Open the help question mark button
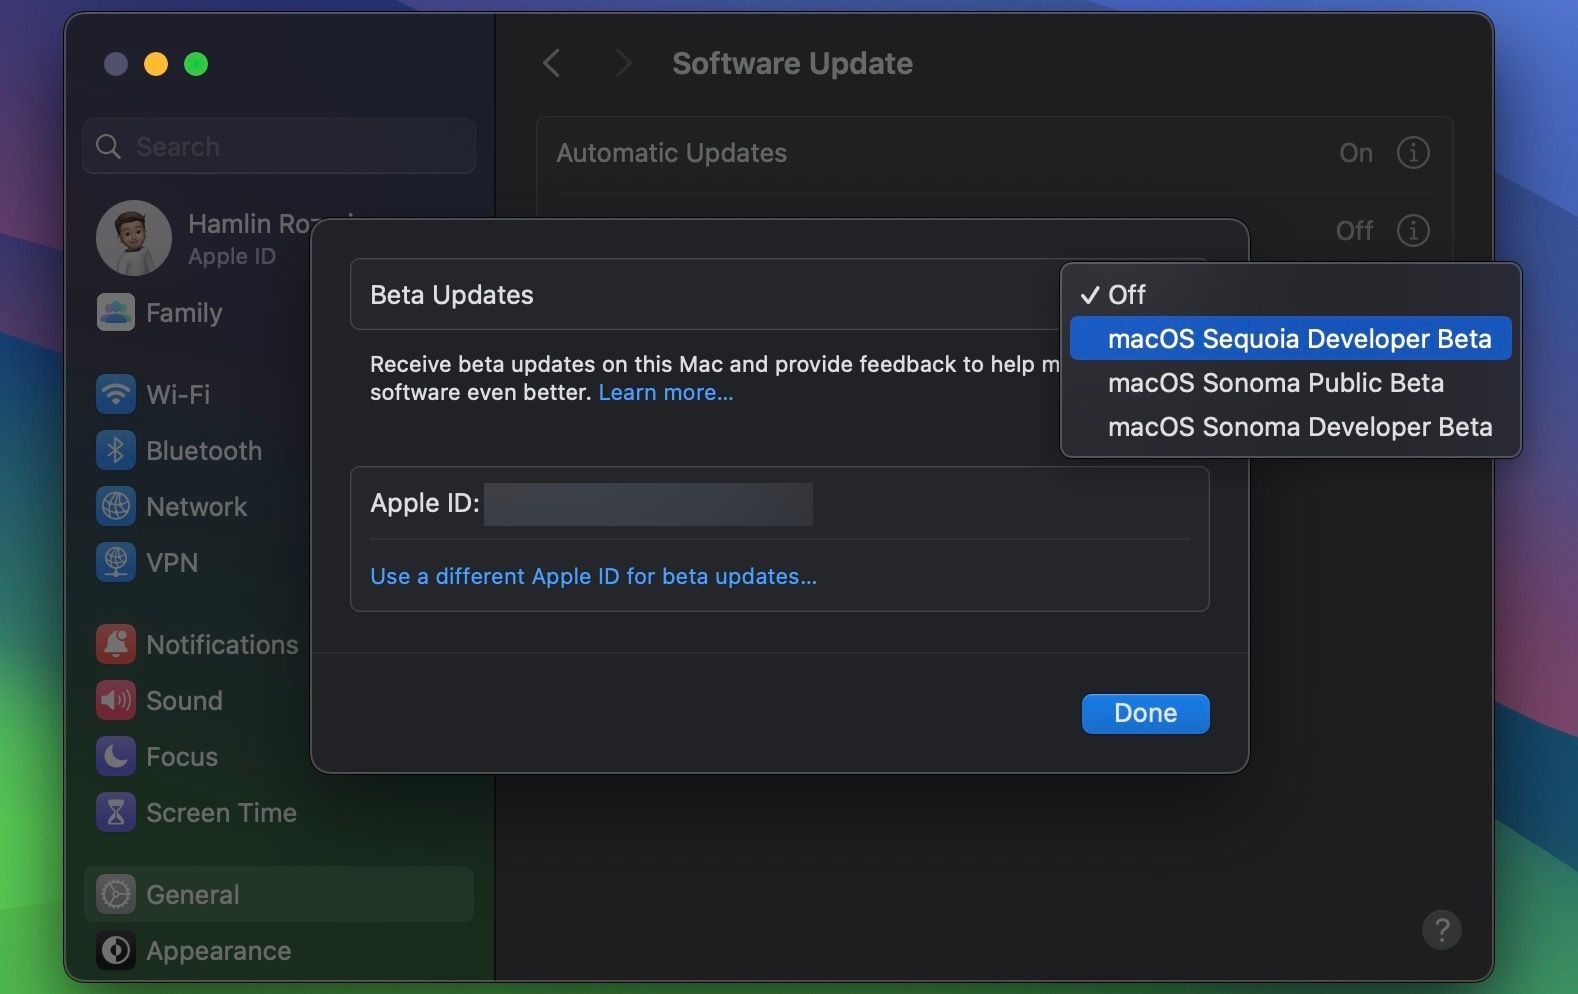1578x994 pixels. (1442, 930)
